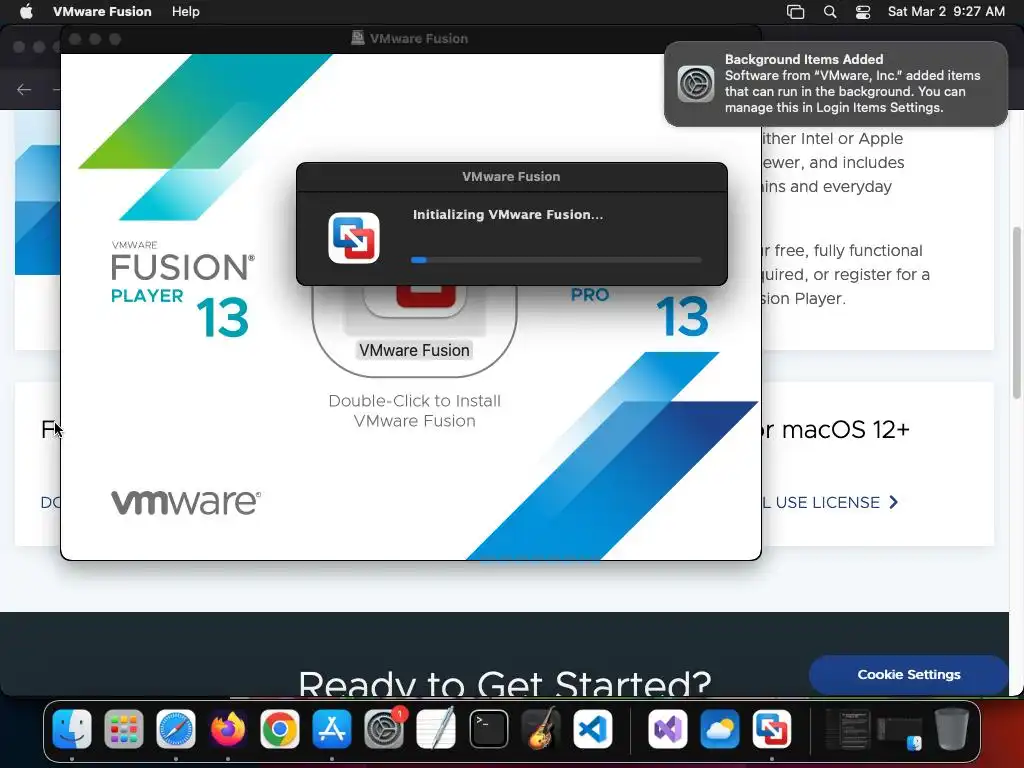Click the VMware Fusion icon in initializing dialog
The width and height of the screenshot is (1024, 768).
tap(353, 238)
